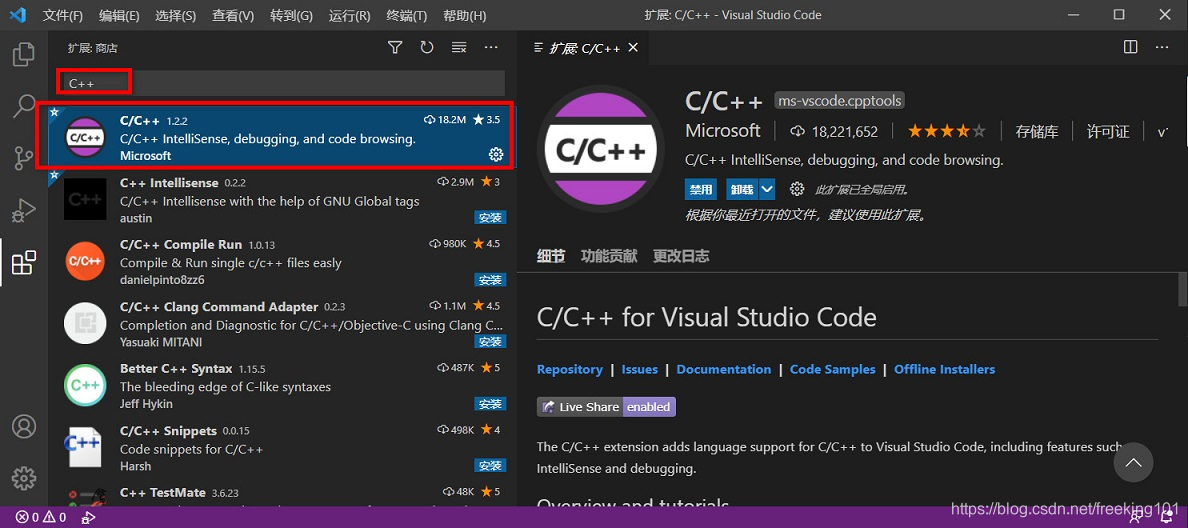1188x528 pixels.
Task: Click the Live Share enabled badge
Action: pyautogui.click(x=606, y=407)
